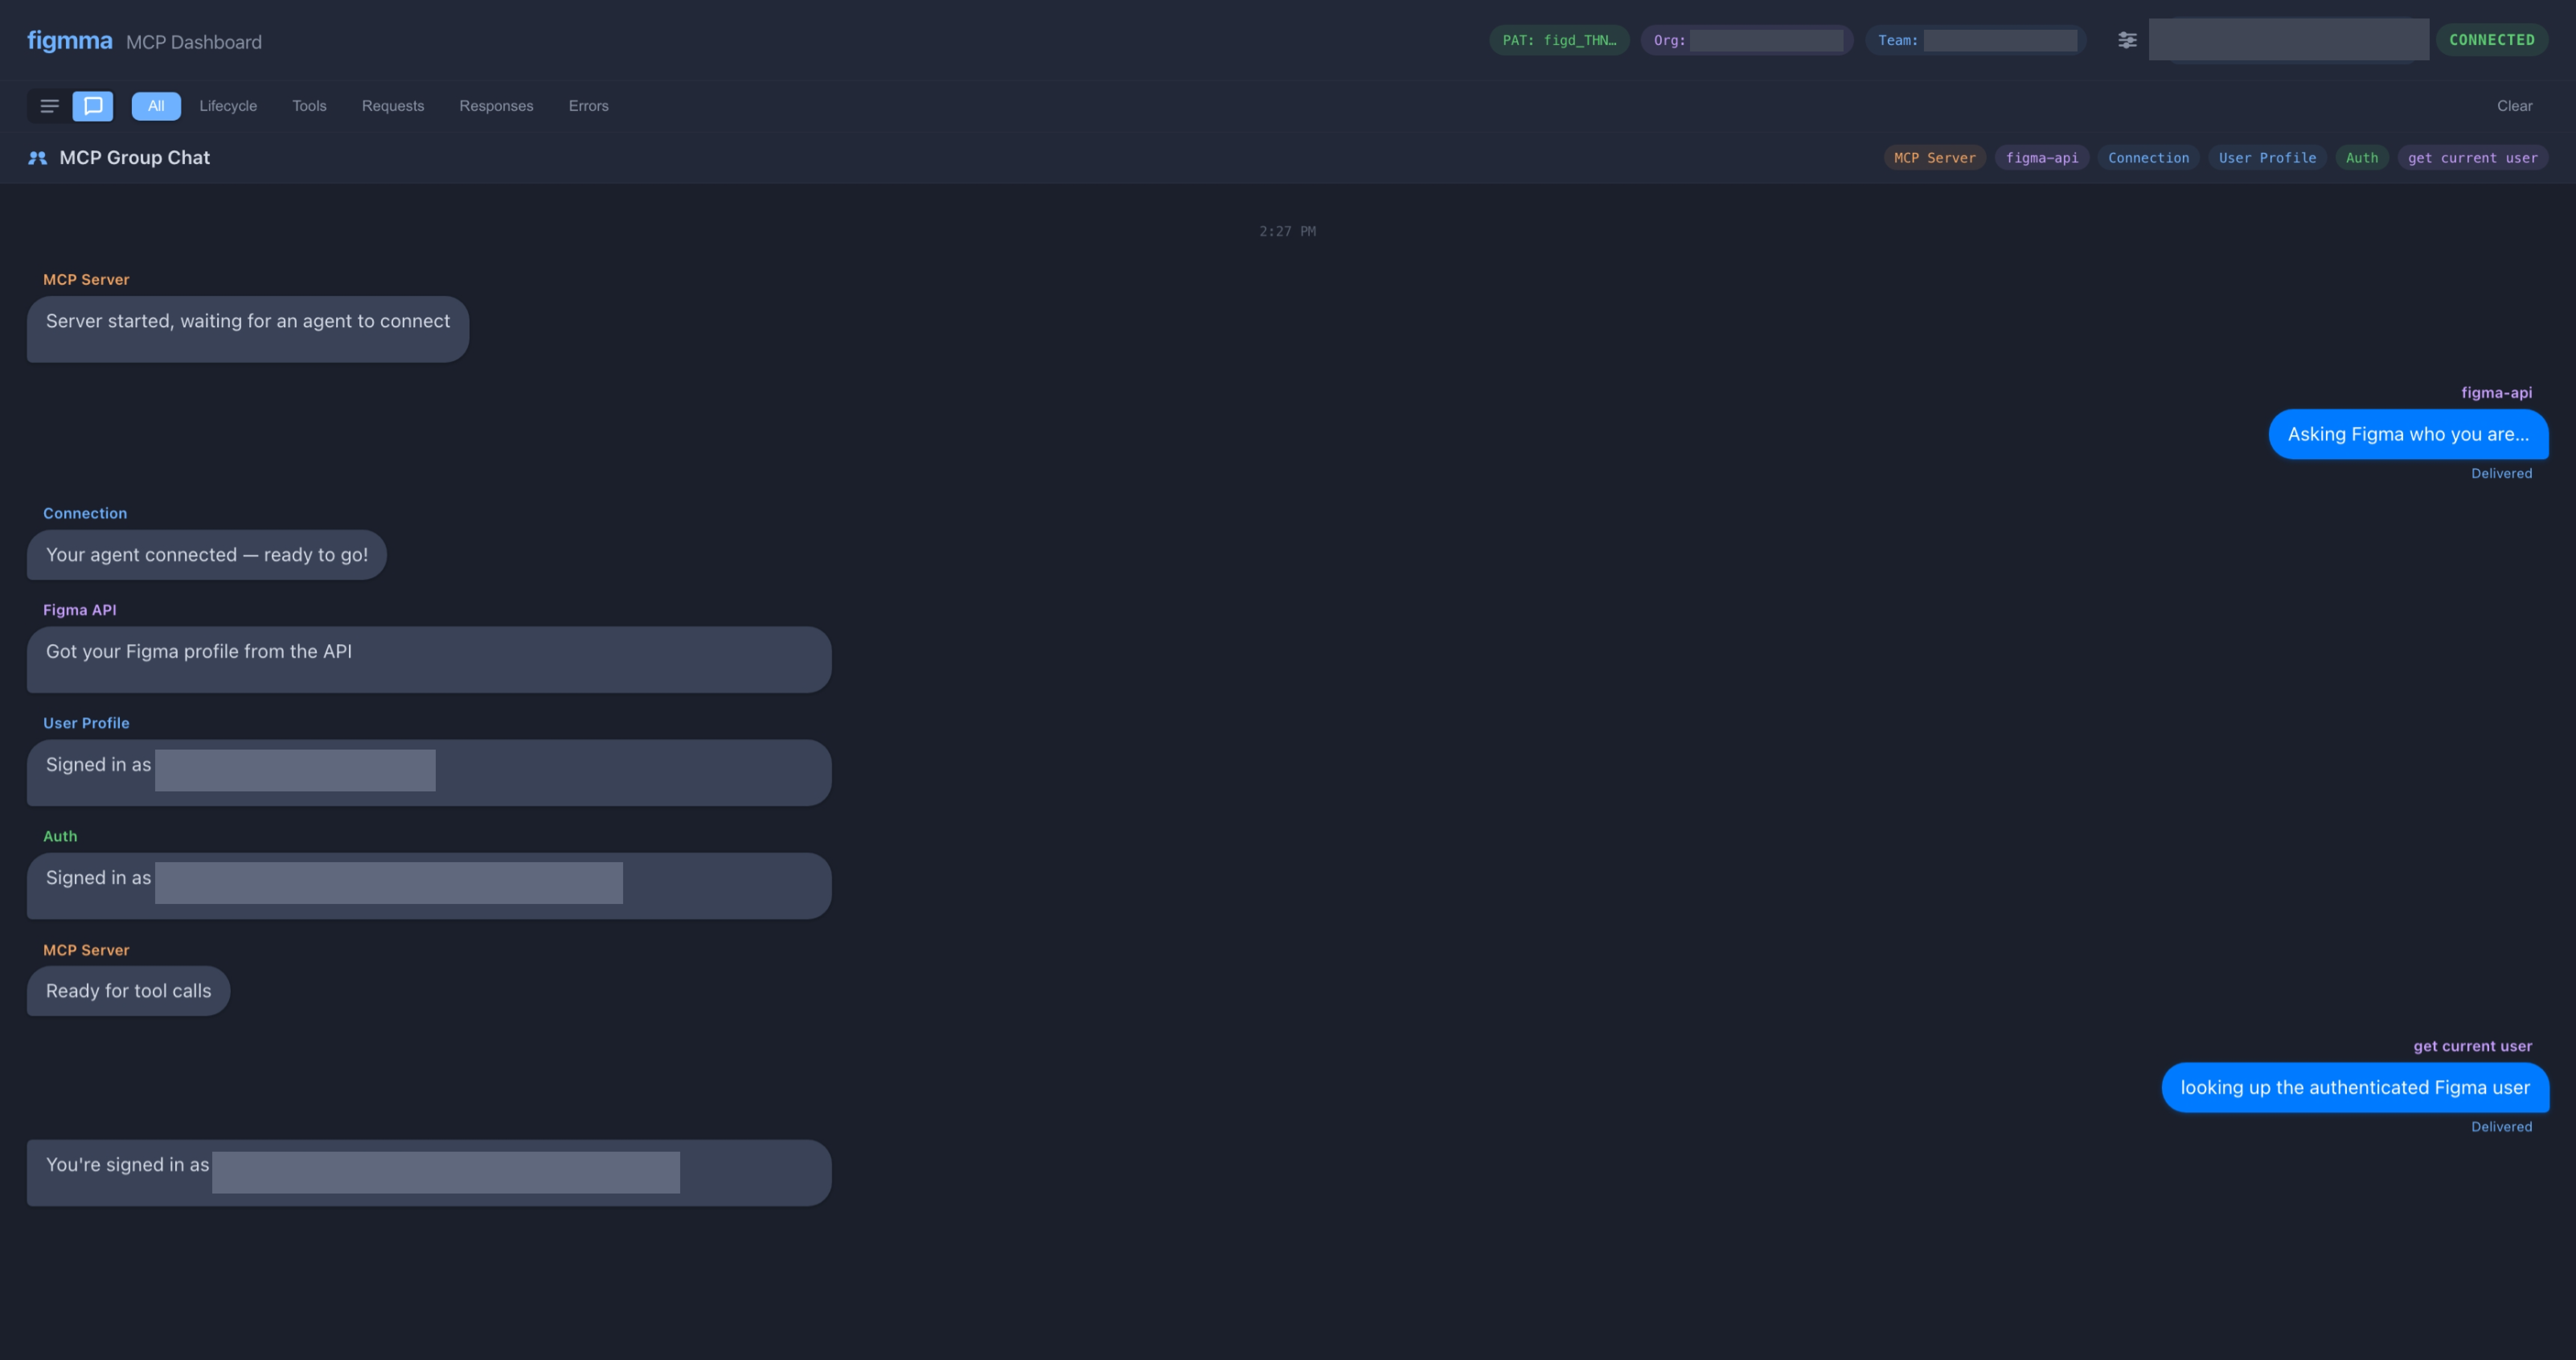Click the blank field beside the sliders icon
This screenshot has width=2576, height=1360.
point(2288,40)
